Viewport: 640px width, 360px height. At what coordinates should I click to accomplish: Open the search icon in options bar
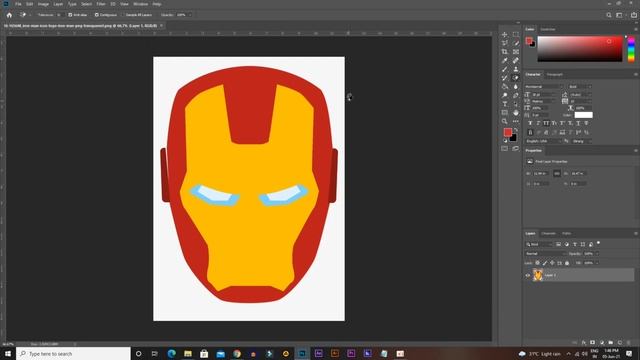609,15
